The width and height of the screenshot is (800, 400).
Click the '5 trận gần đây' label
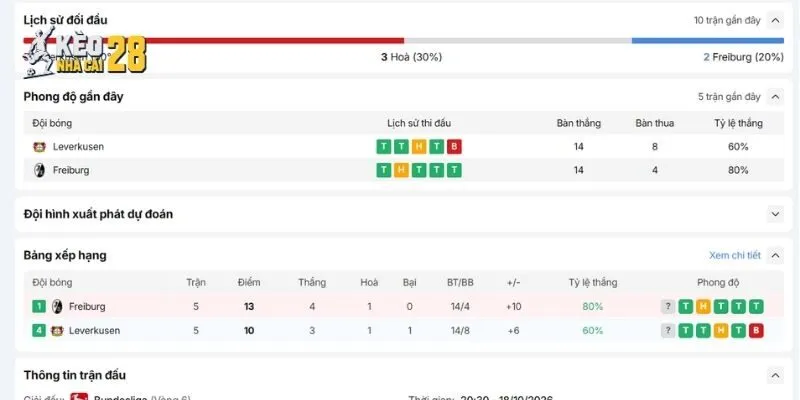[x=729, y=96]
